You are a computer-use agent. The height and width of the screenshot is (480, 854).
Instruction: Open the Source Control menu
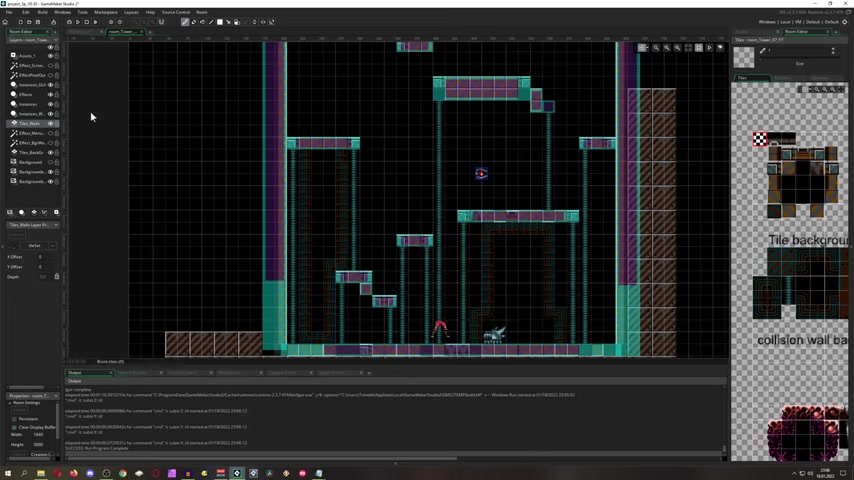click(176, 12)
